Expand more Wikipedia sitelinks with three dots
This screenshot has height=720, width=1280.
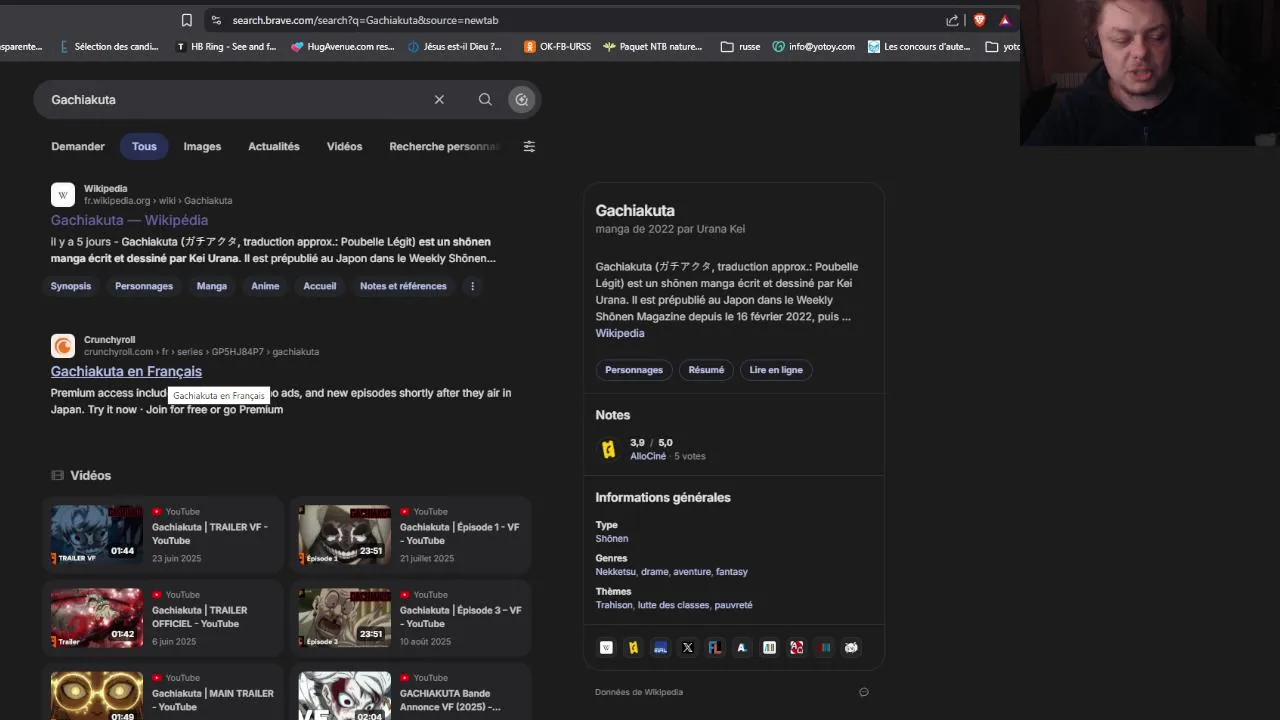[x=472, y=286]
